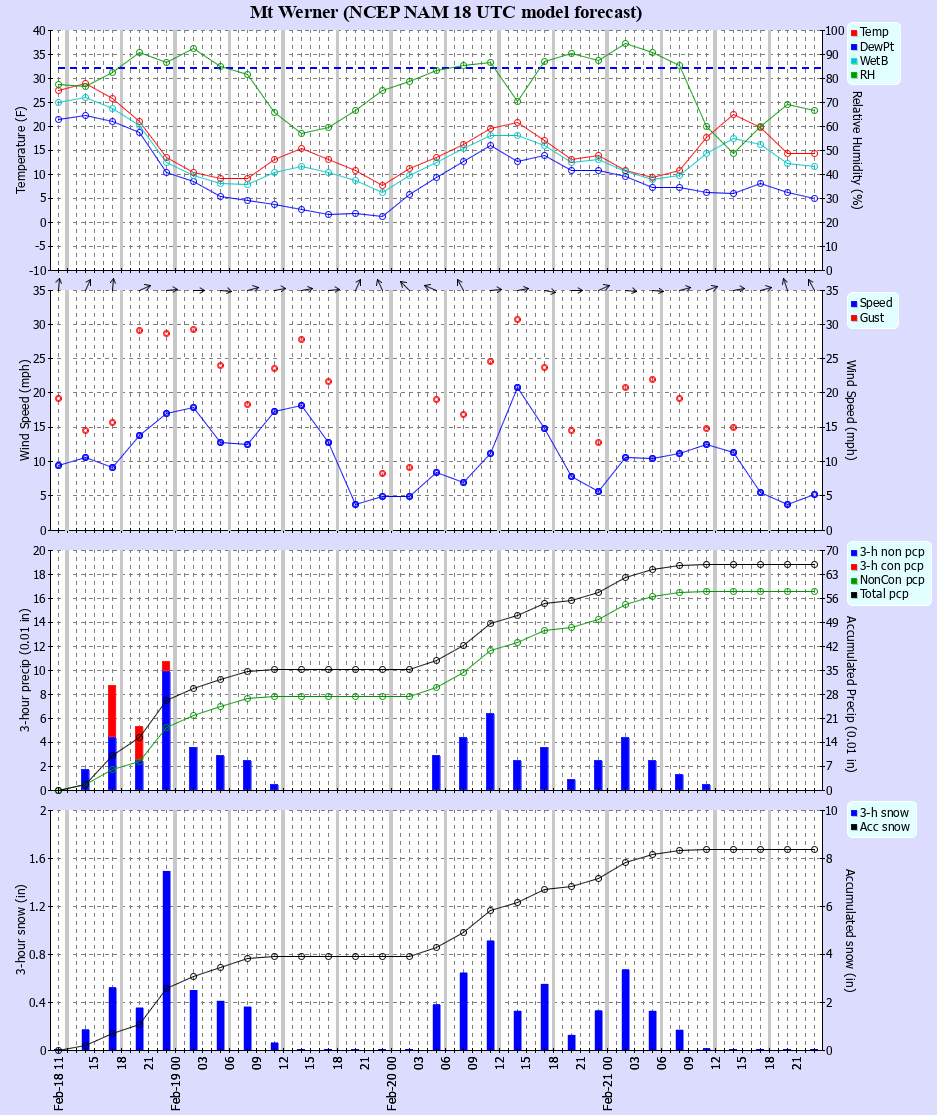Click the blue DewPt legend marker

(854, 46)
